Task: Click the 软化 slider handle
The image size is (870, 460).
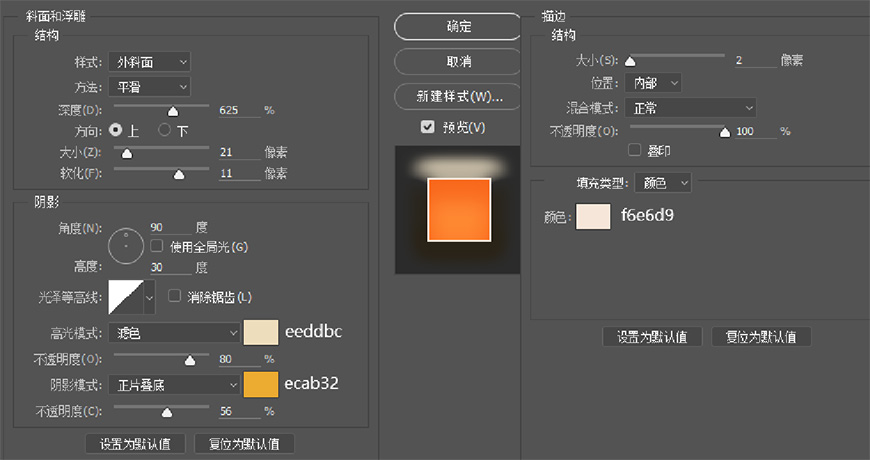Action: 179,175
